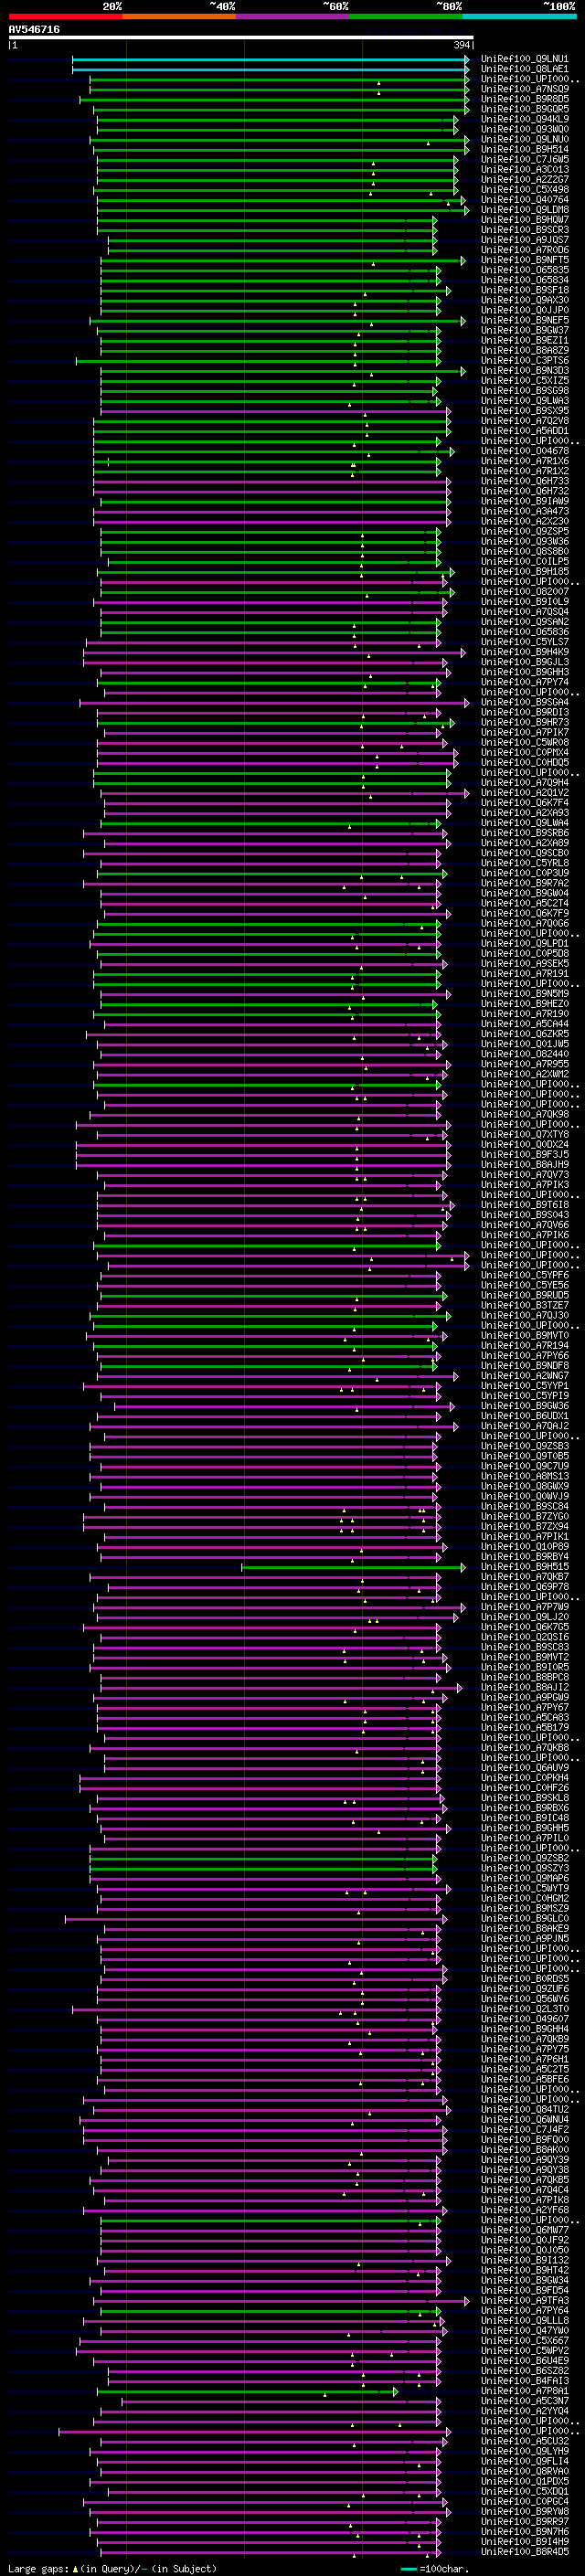The width and height of the screenshot is (585, 2576).
Task: Click the UniRef100_B7ZYG0 hit name
Action: coord(525,1517)
